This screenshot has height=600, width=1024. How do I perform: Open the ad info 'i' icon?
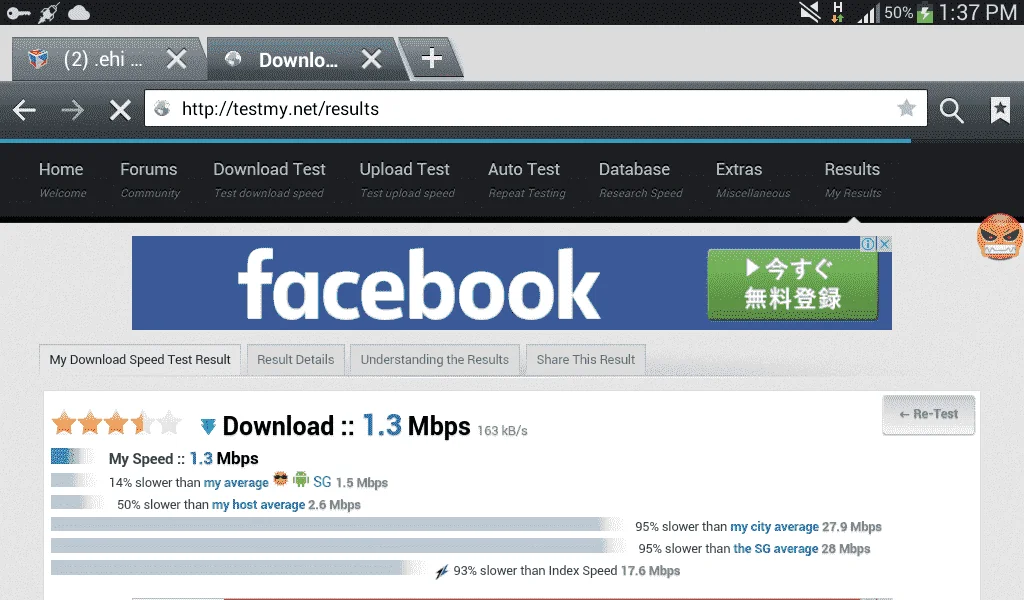(868, 244)
